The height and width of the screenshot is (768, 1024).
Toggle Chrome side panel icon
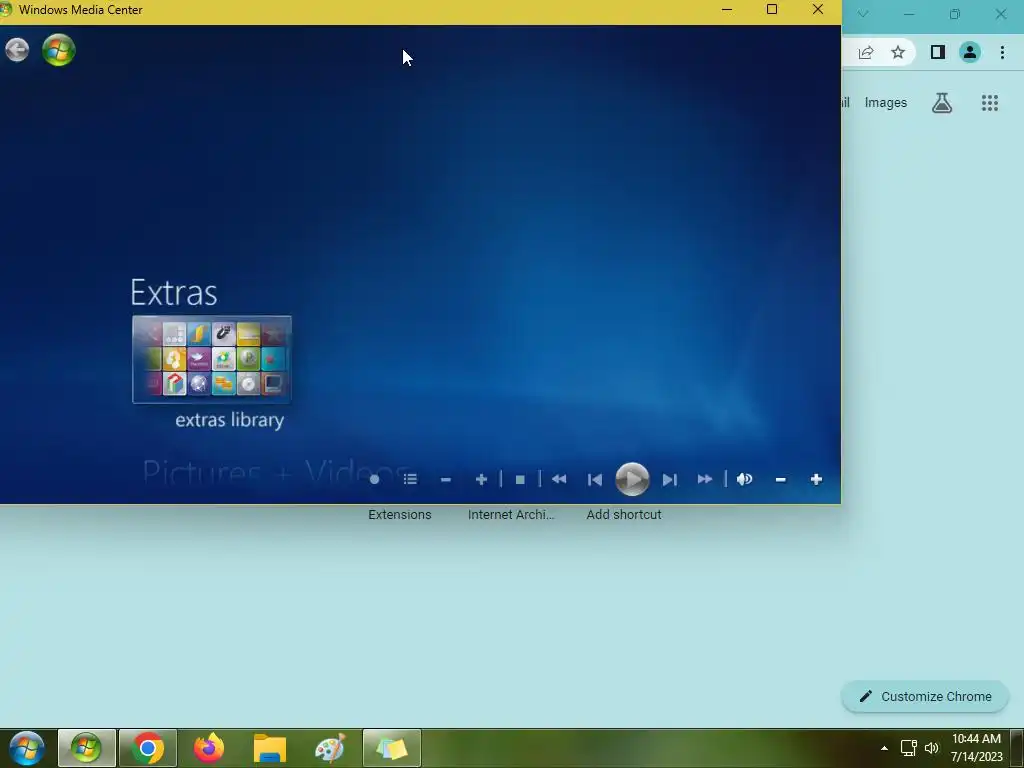(x=938, y=52)
